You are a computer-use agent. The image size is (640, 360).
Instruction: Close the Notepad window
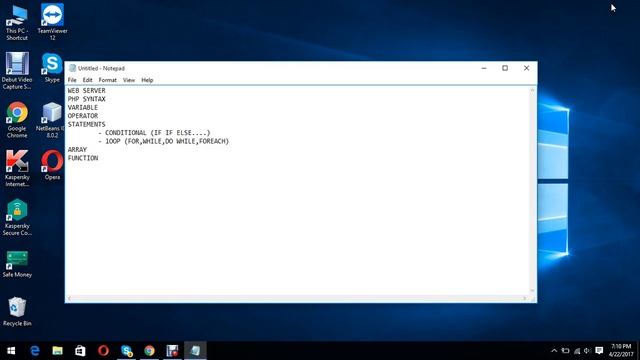pyautogui.click(x=527, y=68)
